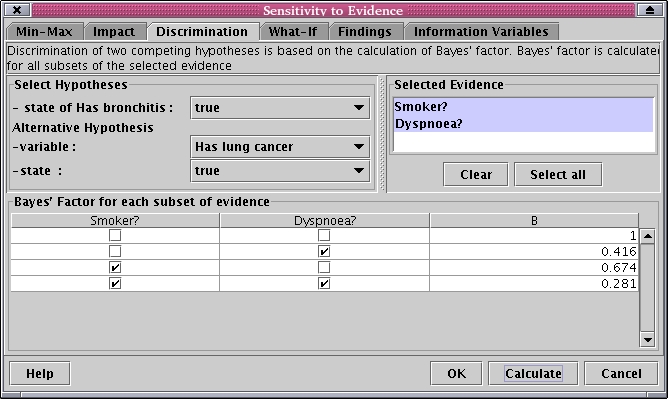Switch to the Min-Max tab

tap(44, 32)
